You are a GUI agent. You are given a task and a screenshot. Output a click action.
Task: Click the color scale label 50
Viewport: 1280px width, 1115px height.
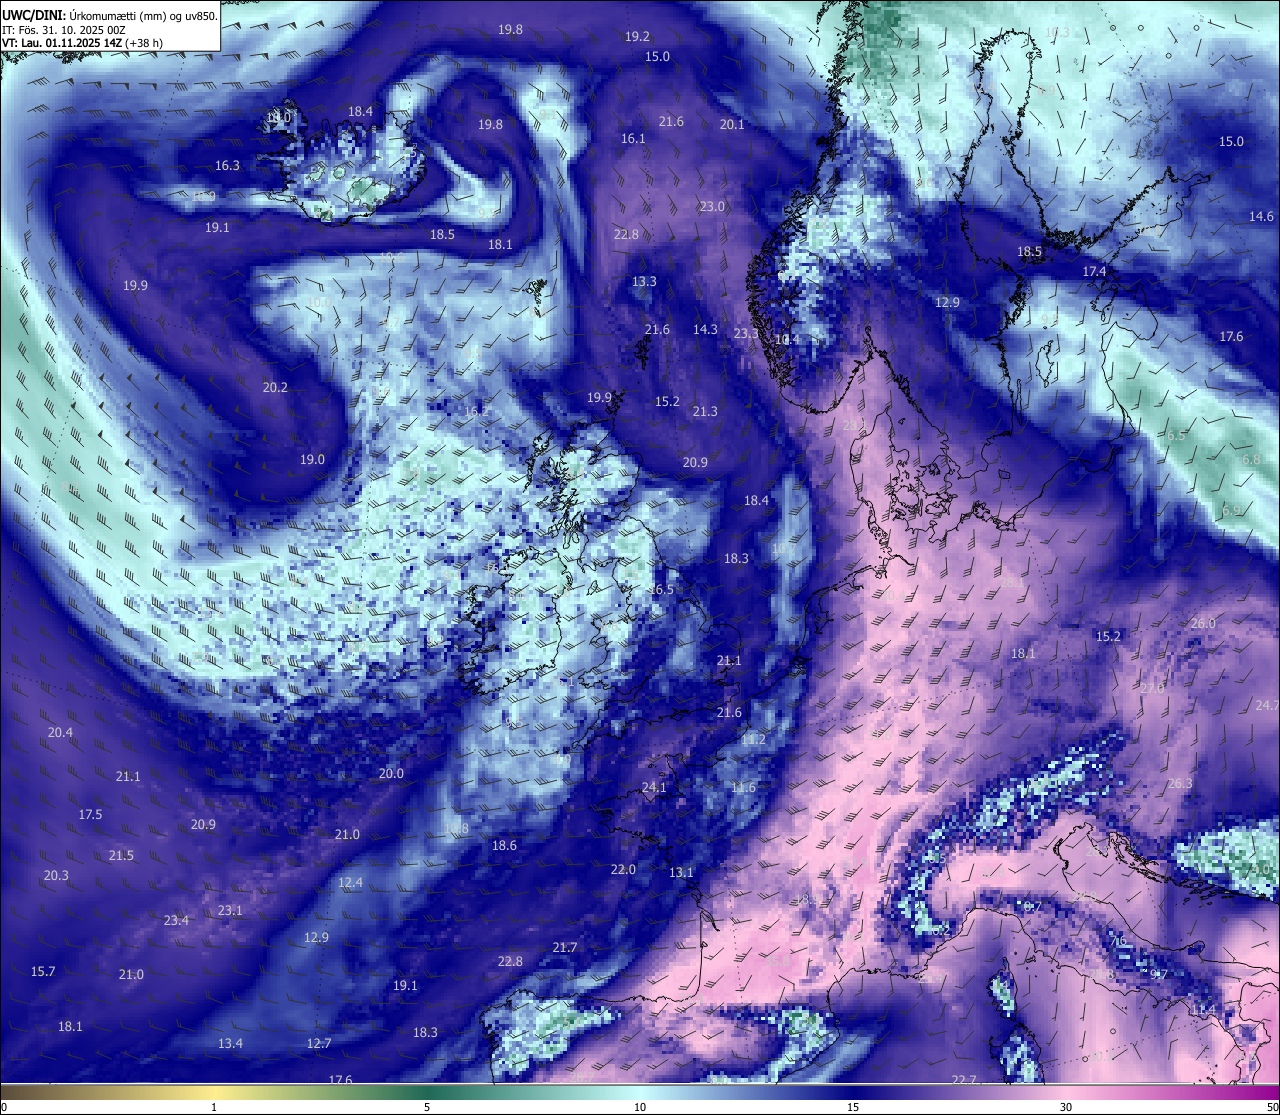point(1272,1107)
